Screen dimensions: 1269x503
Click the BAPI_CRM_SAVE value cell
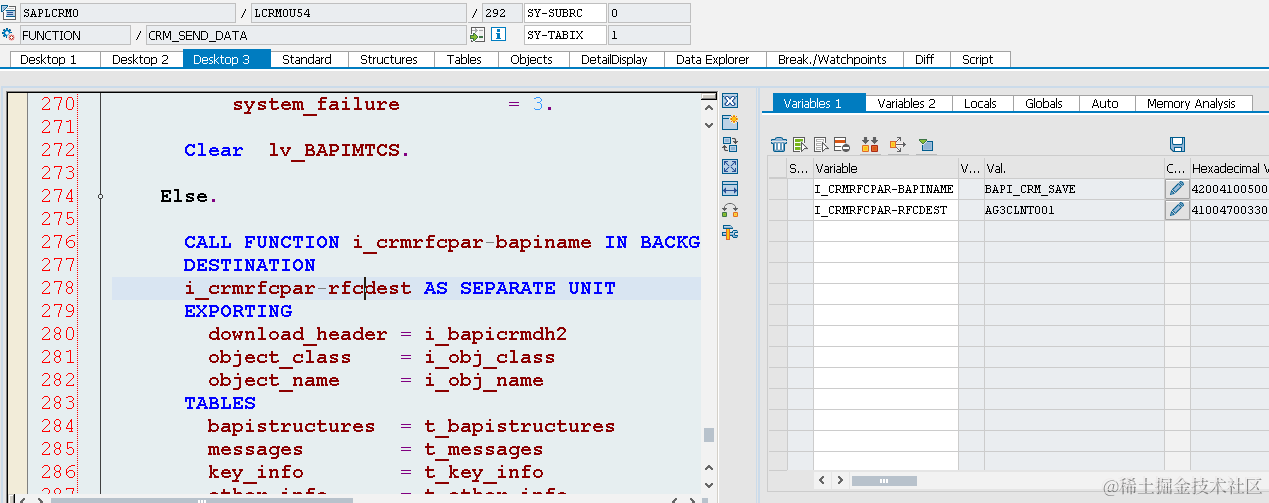1073,188
